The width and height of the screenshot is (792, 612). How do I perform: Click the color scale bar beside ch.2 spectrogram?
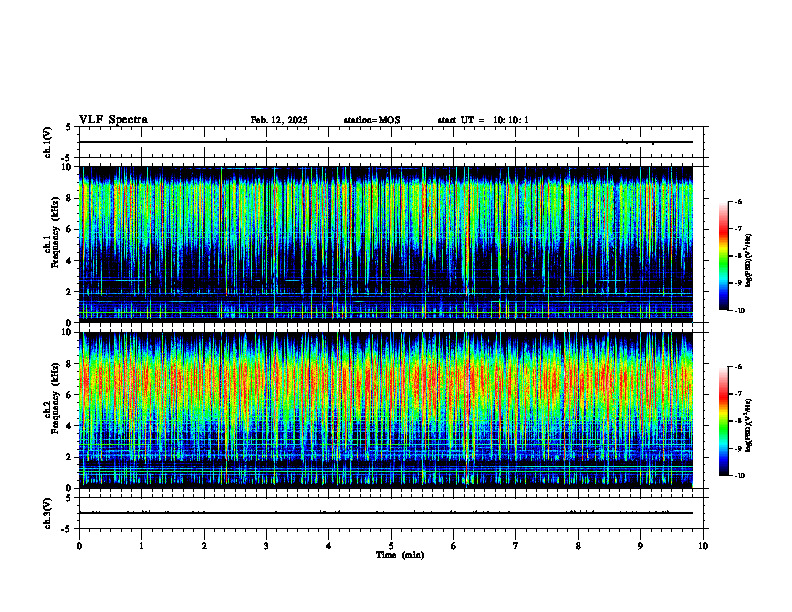[x=723, y=421]
